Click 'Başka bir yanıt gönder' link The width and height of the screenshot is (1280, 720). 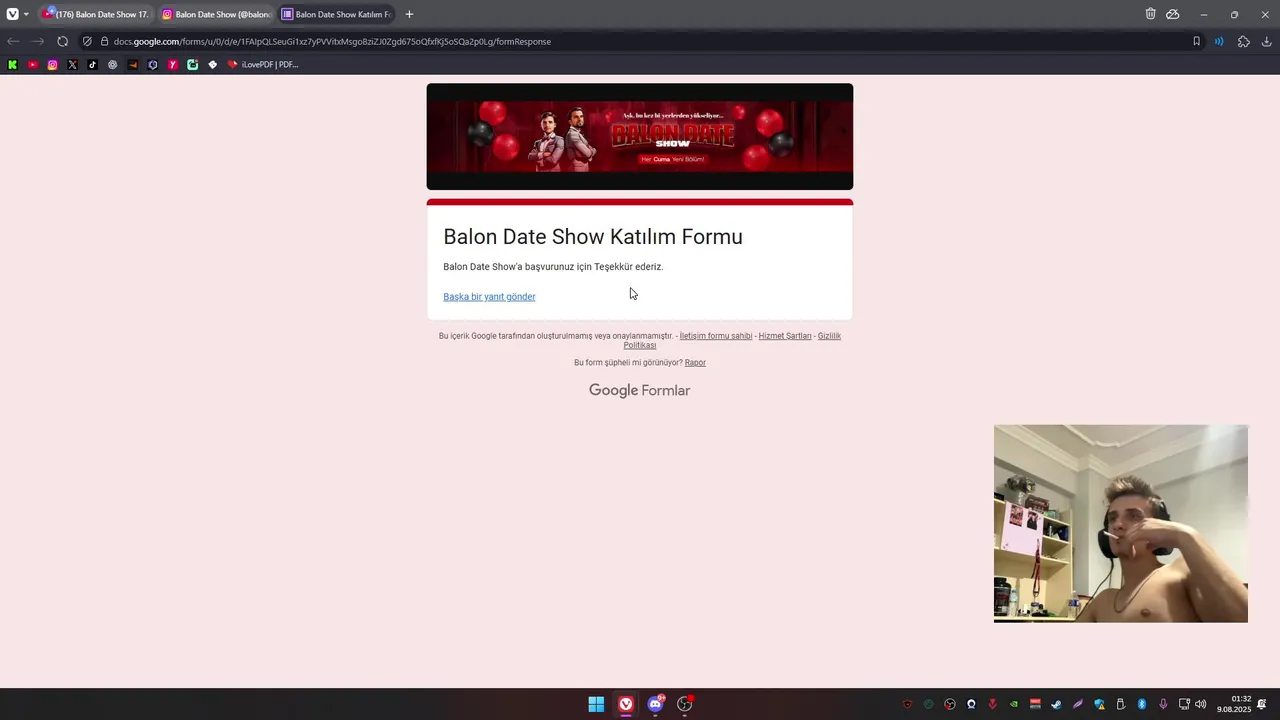(x=489, y=296)
